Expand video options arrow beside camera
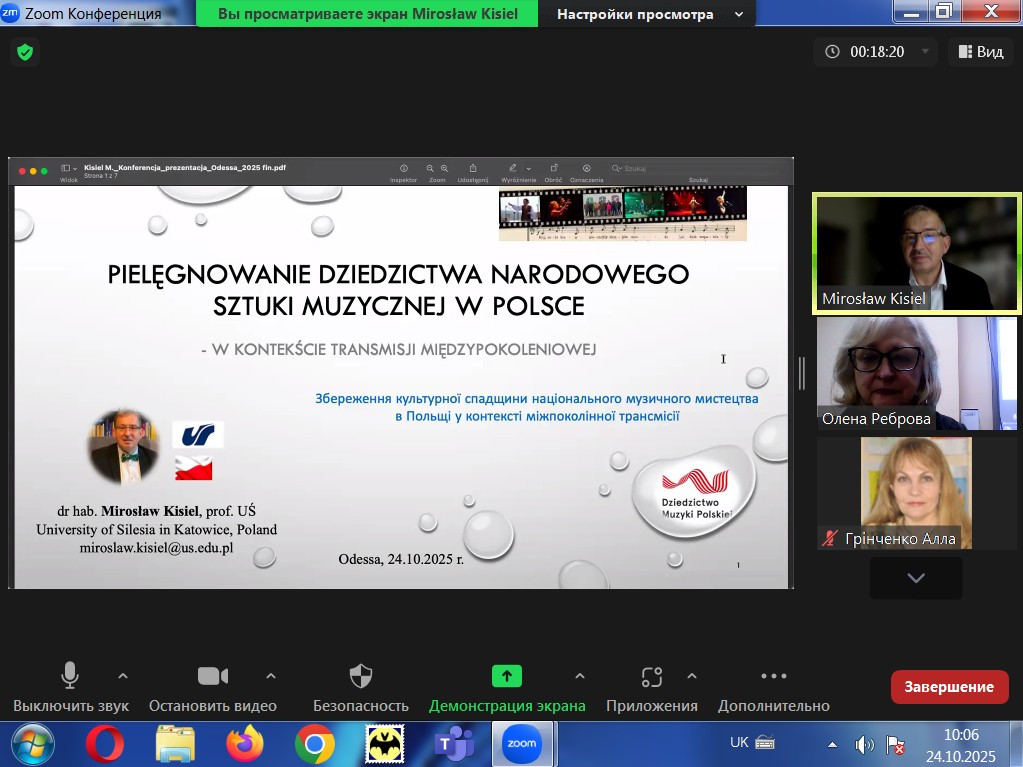The width and height of the screenshot is (1023, 767). coord(271,675)
